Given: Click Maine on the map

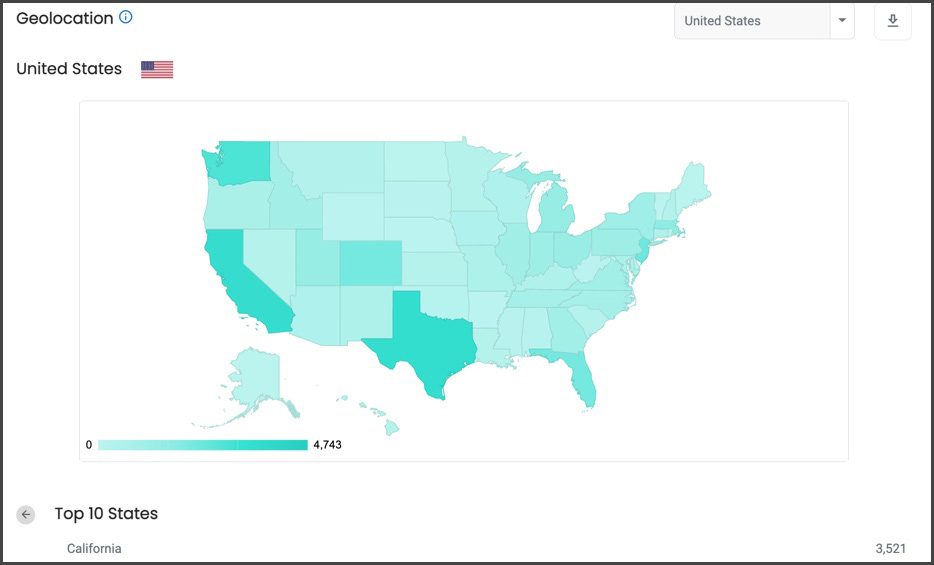Looking at the screenshot, I should pos(694,186).
